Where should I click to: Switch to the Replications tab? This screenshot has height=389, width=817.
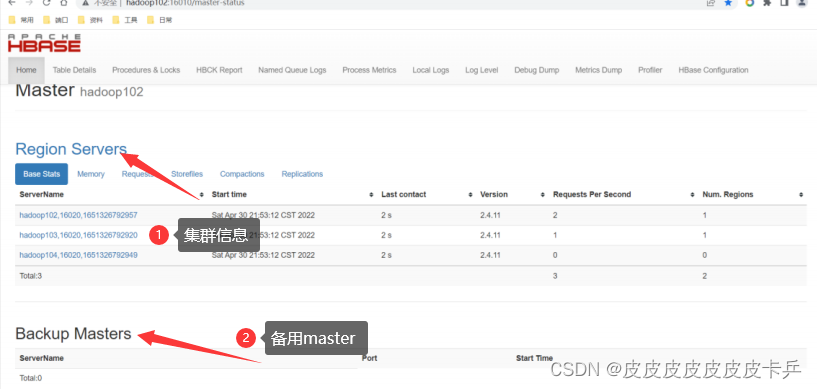pyautogui.click(x=302, y=174)
